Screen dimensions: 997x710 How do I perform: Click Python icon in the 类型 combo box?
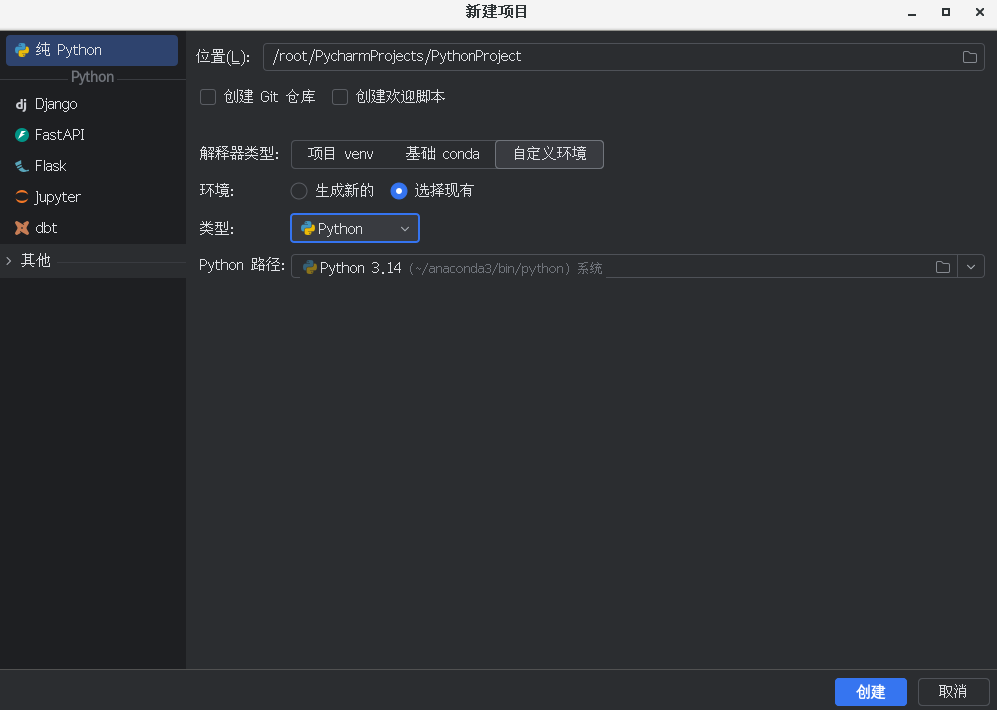coord(308,229)
